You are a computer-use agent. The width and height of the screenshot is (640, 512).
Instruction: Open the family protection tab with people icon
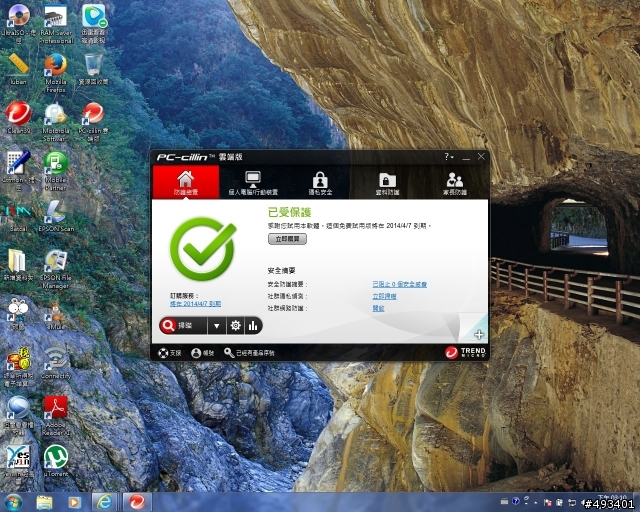tap(455, 183)
